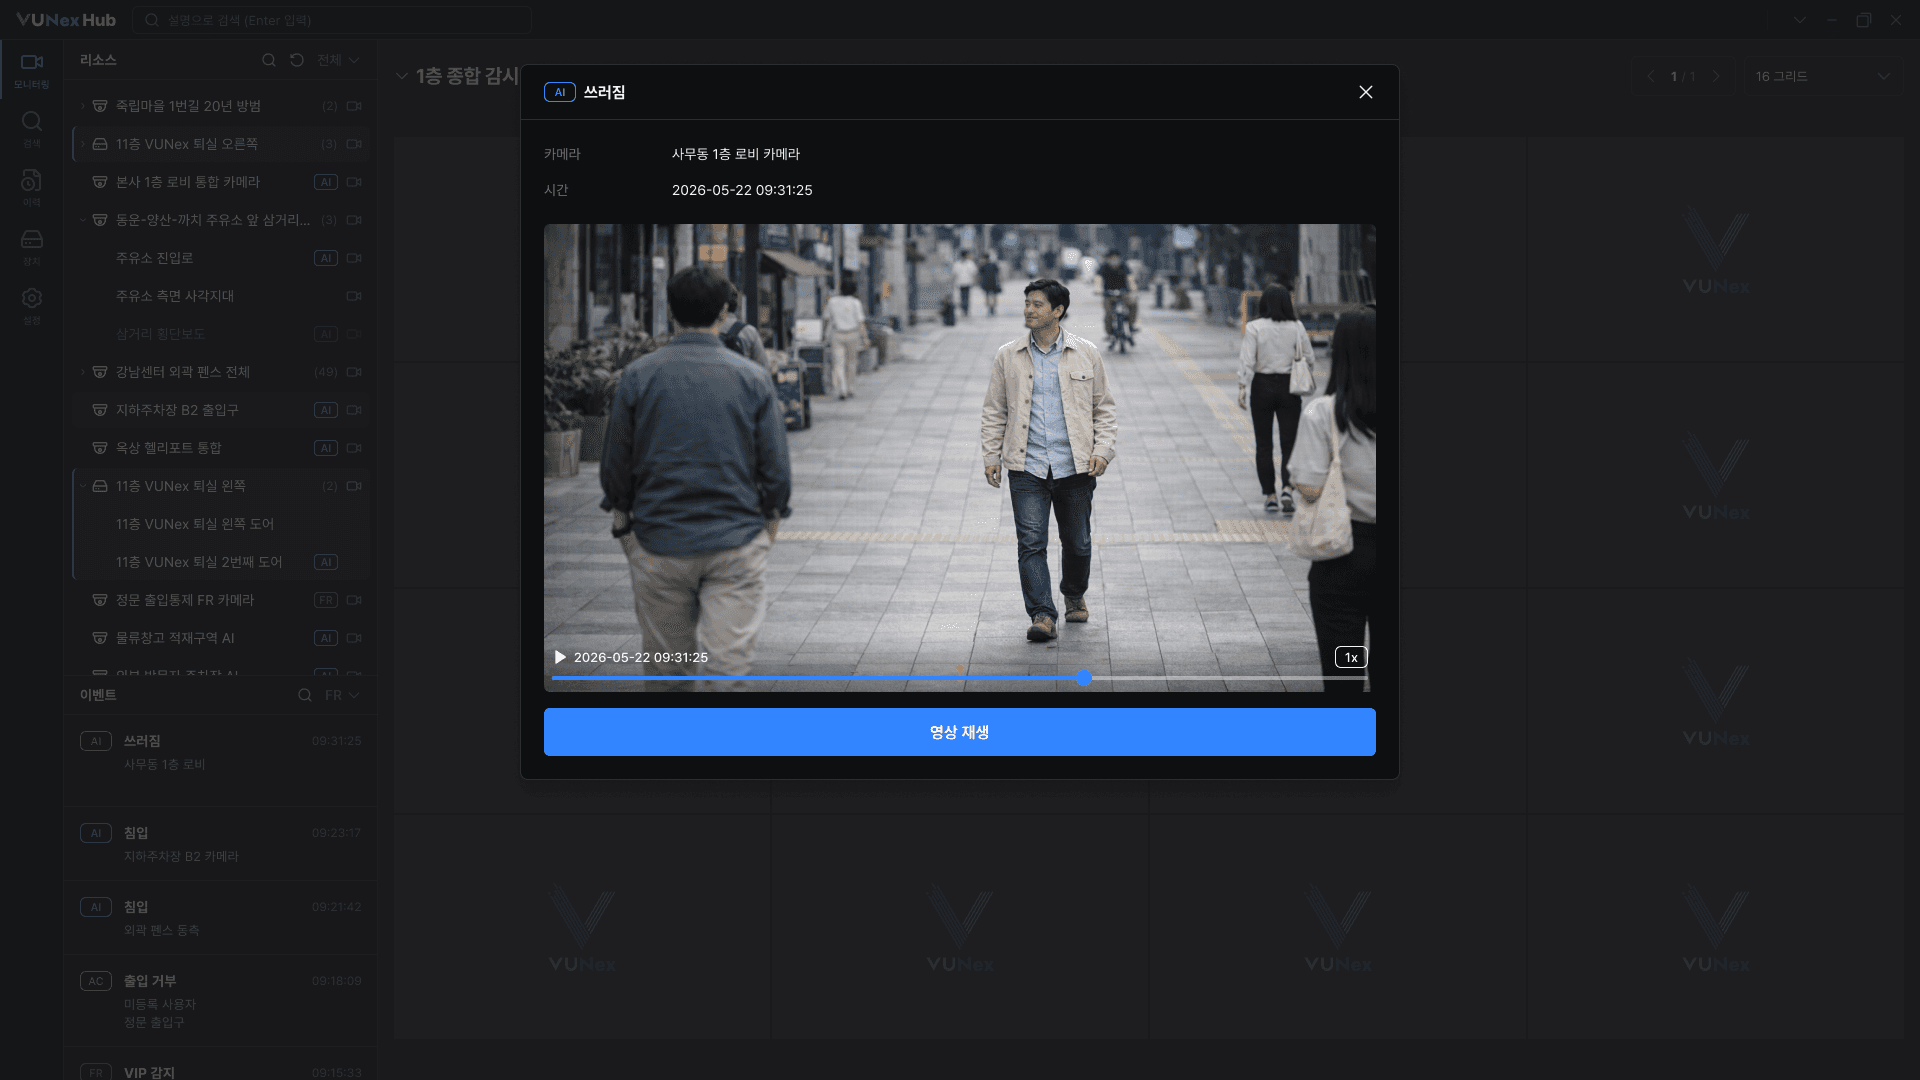The image size is (1920, 1080).
Task: Go to the next grid page
Action: tap(1717, 76)
